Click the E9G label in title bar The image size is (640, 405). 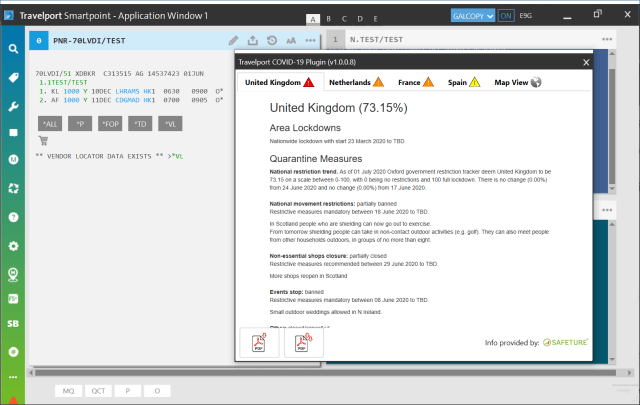click(x=526, y=16)
